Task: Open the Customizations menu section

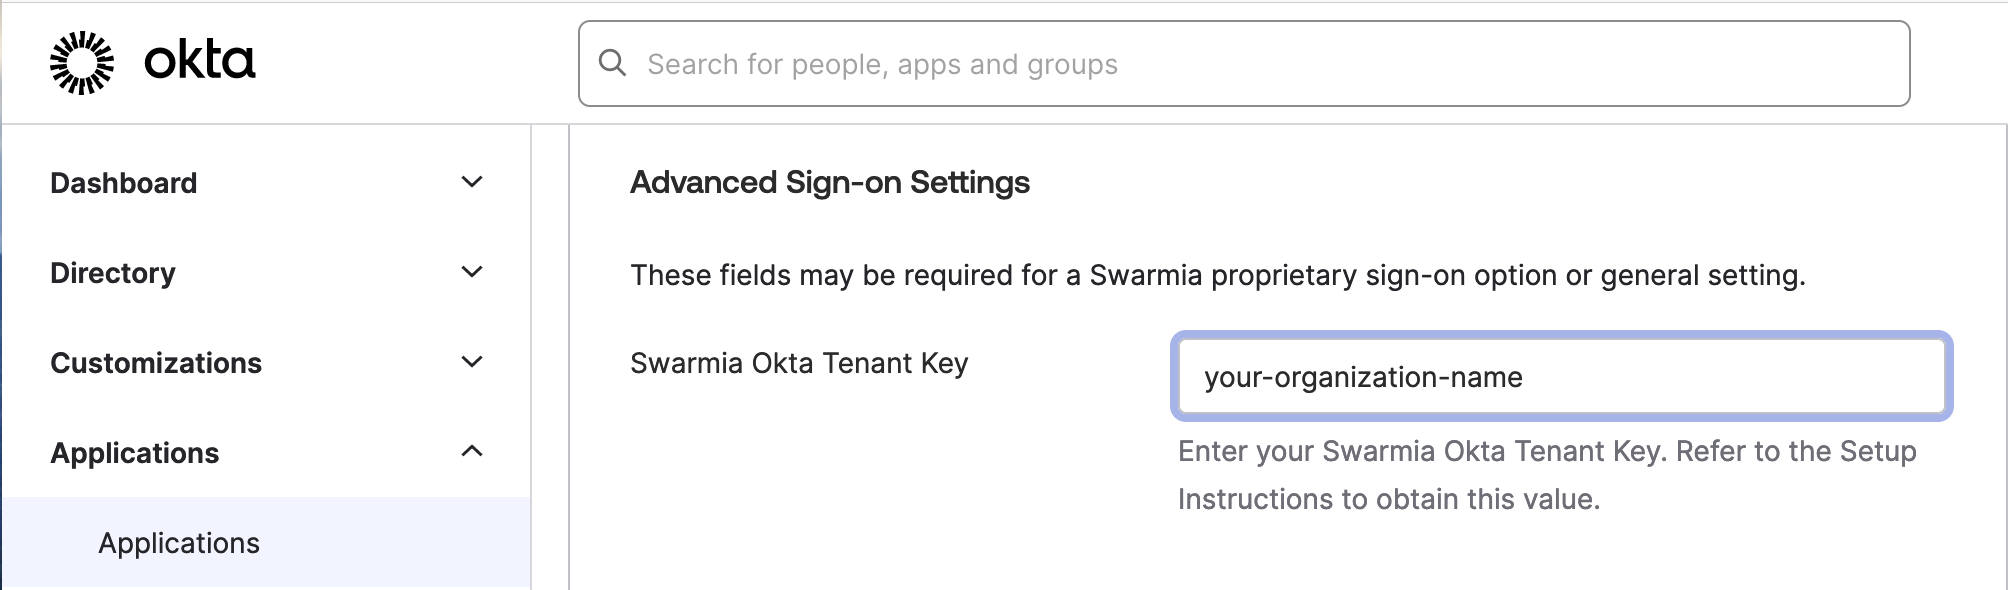Action: [x=156, y=363]
